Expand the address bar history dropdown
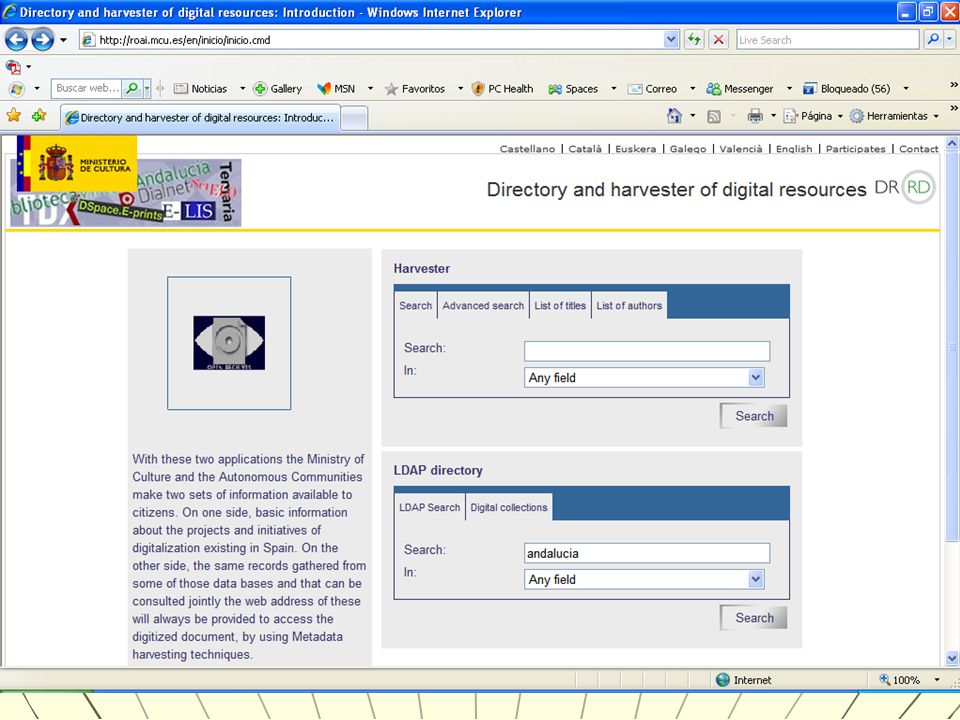 [x=671, y=40]
